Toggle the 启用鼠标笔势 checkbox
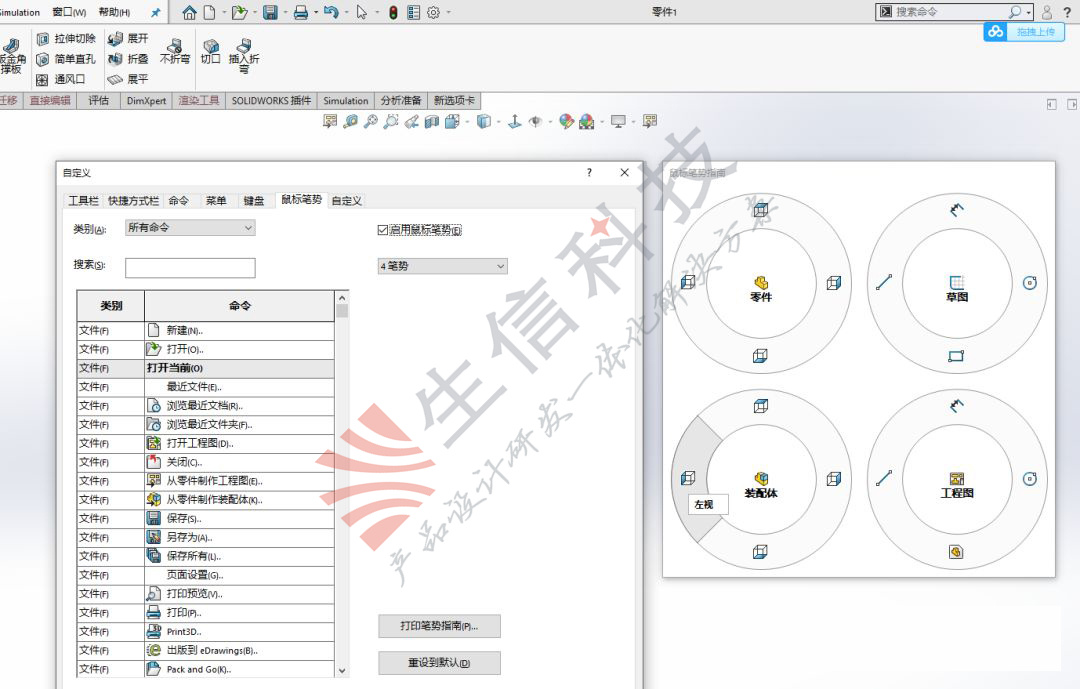 pyautogui.click(x=383, y=230)
